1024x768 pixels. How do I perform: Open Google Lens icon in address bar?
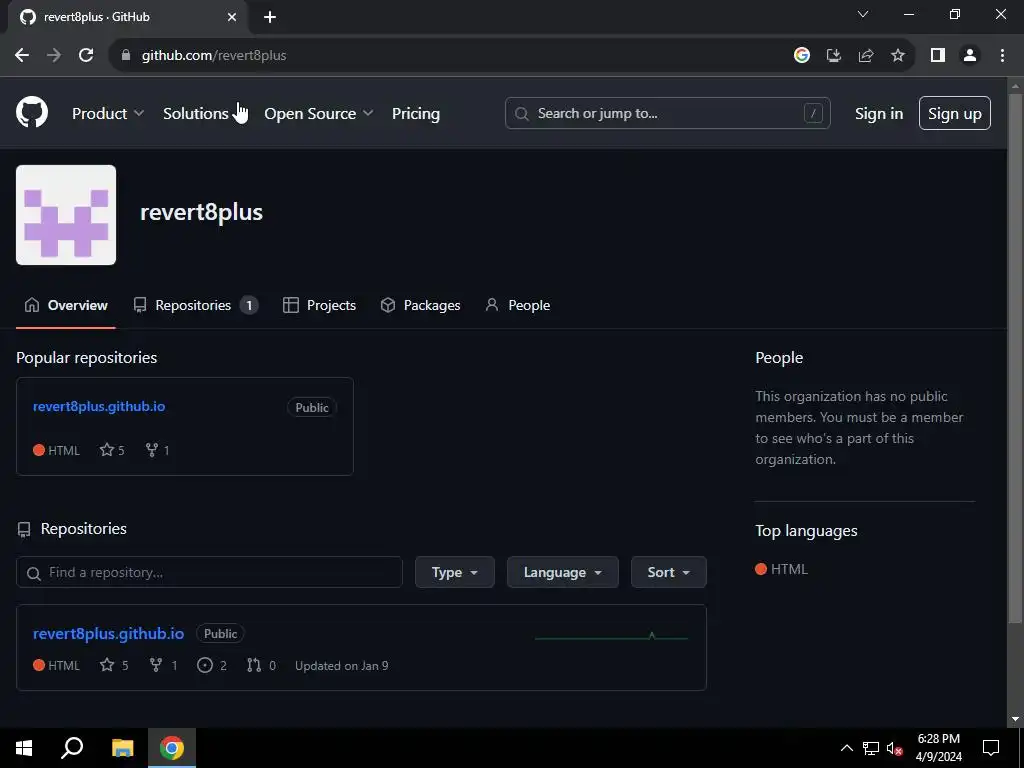(x=802, y=56)
